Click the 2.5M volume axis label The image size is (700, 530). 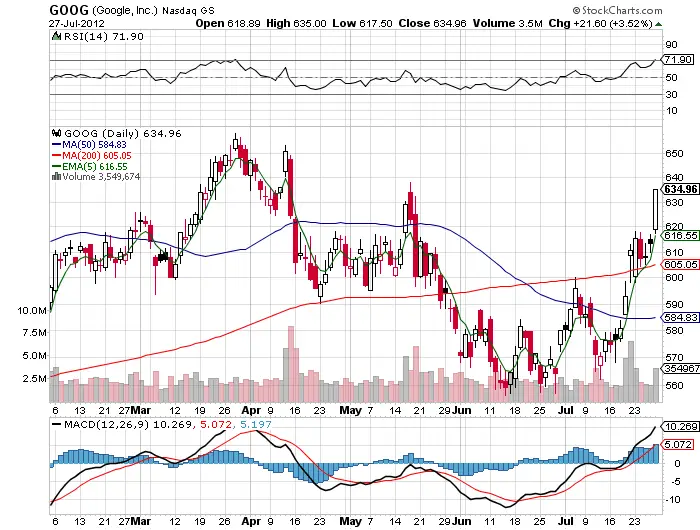point(34,378)
